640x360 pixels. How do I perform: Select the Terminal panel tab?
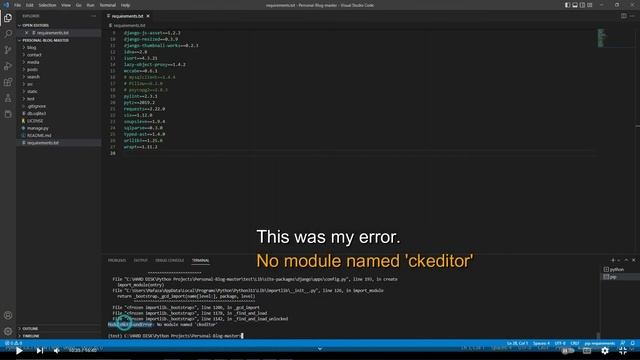point(200,260)
